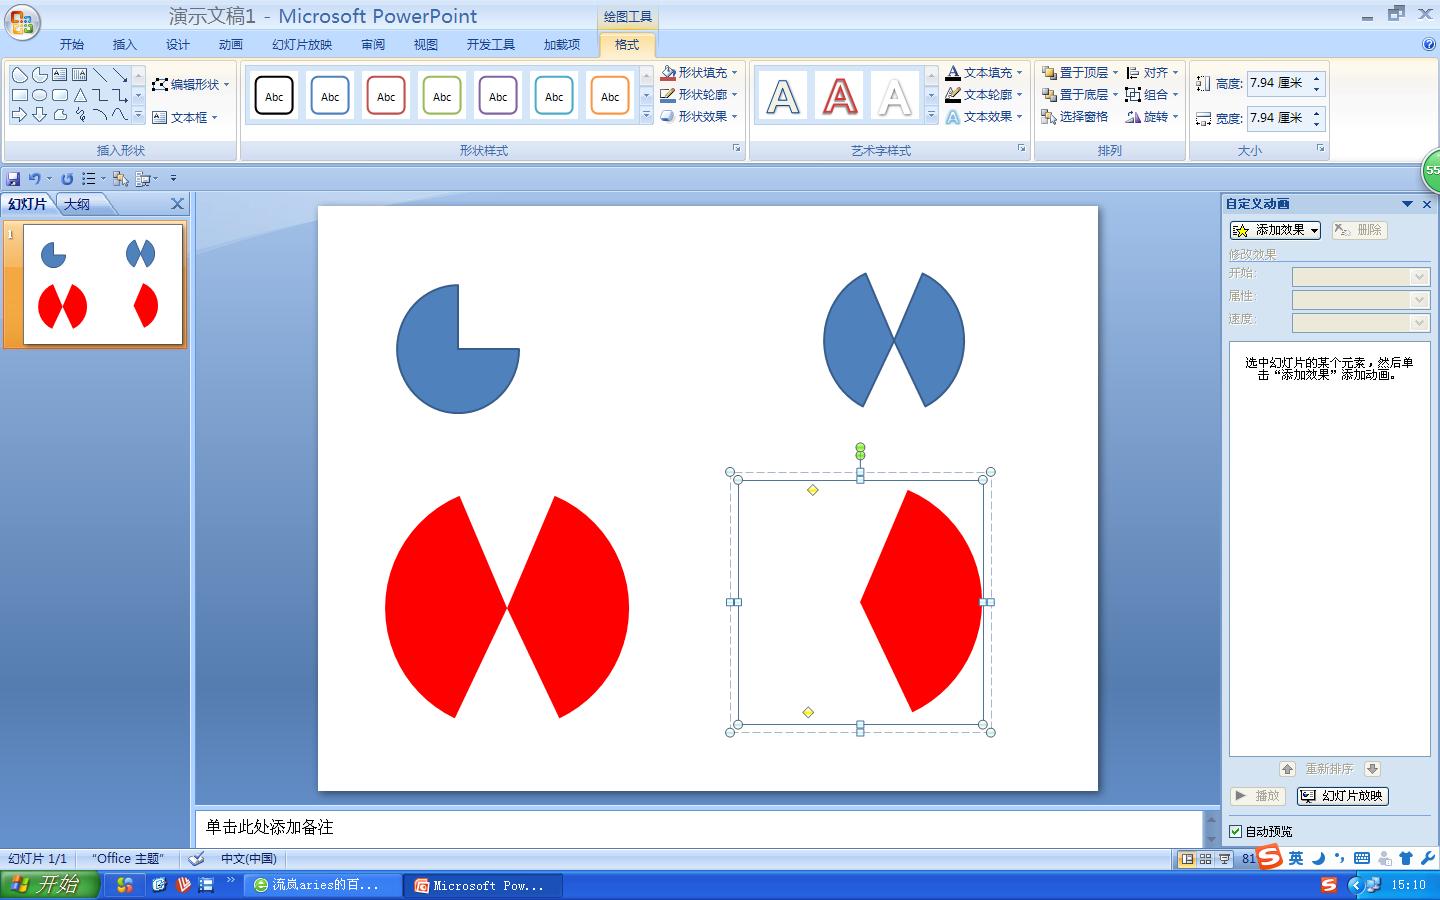
Task: Click the Windows 开始 start button
Action: point(49,884)
